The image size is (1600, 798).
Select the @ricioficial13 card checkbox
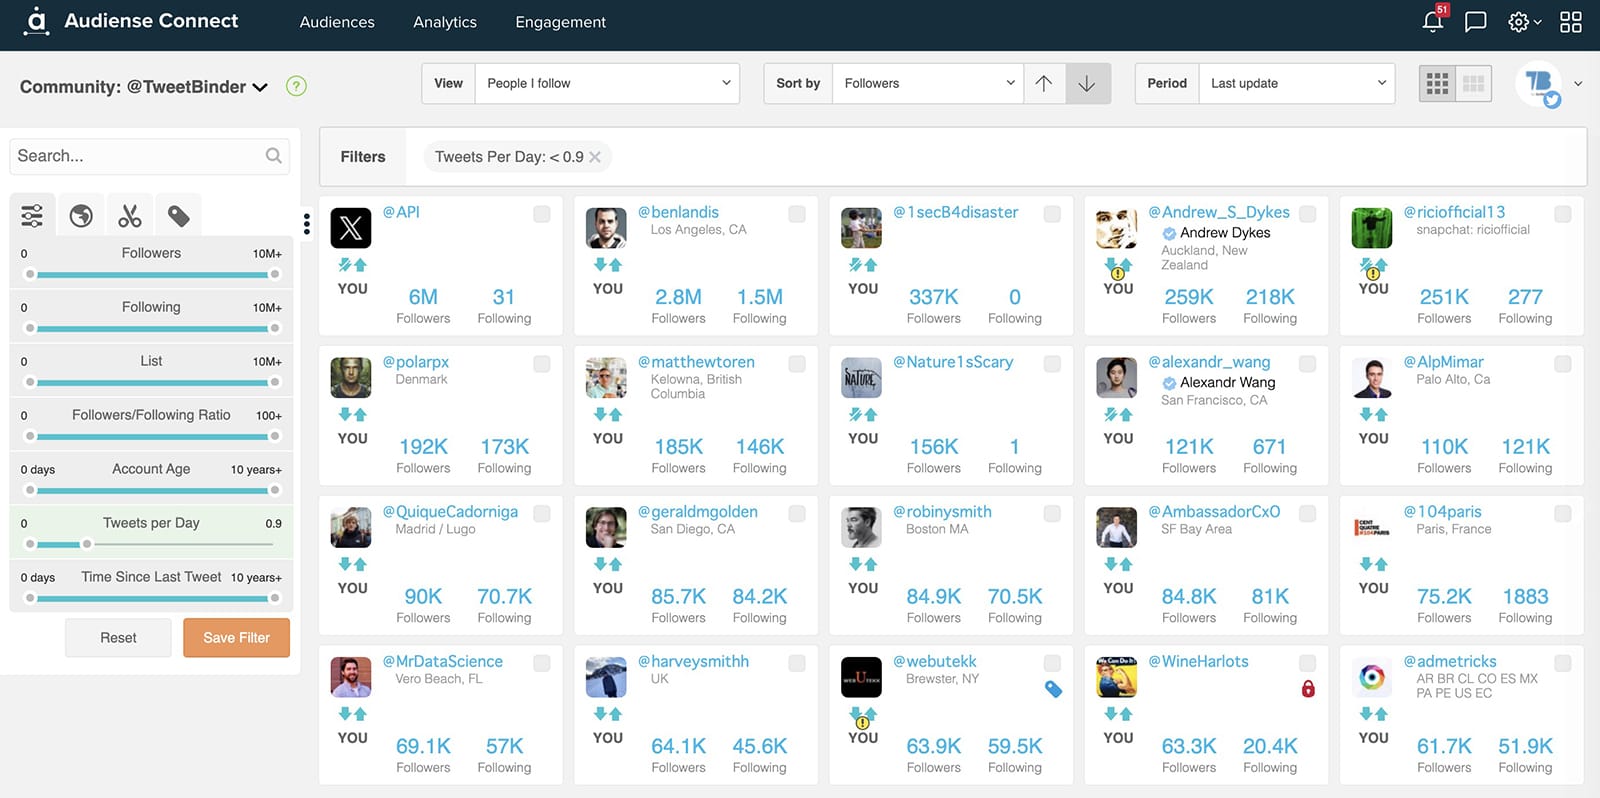pyautogui.click(x=1563, y=214)
